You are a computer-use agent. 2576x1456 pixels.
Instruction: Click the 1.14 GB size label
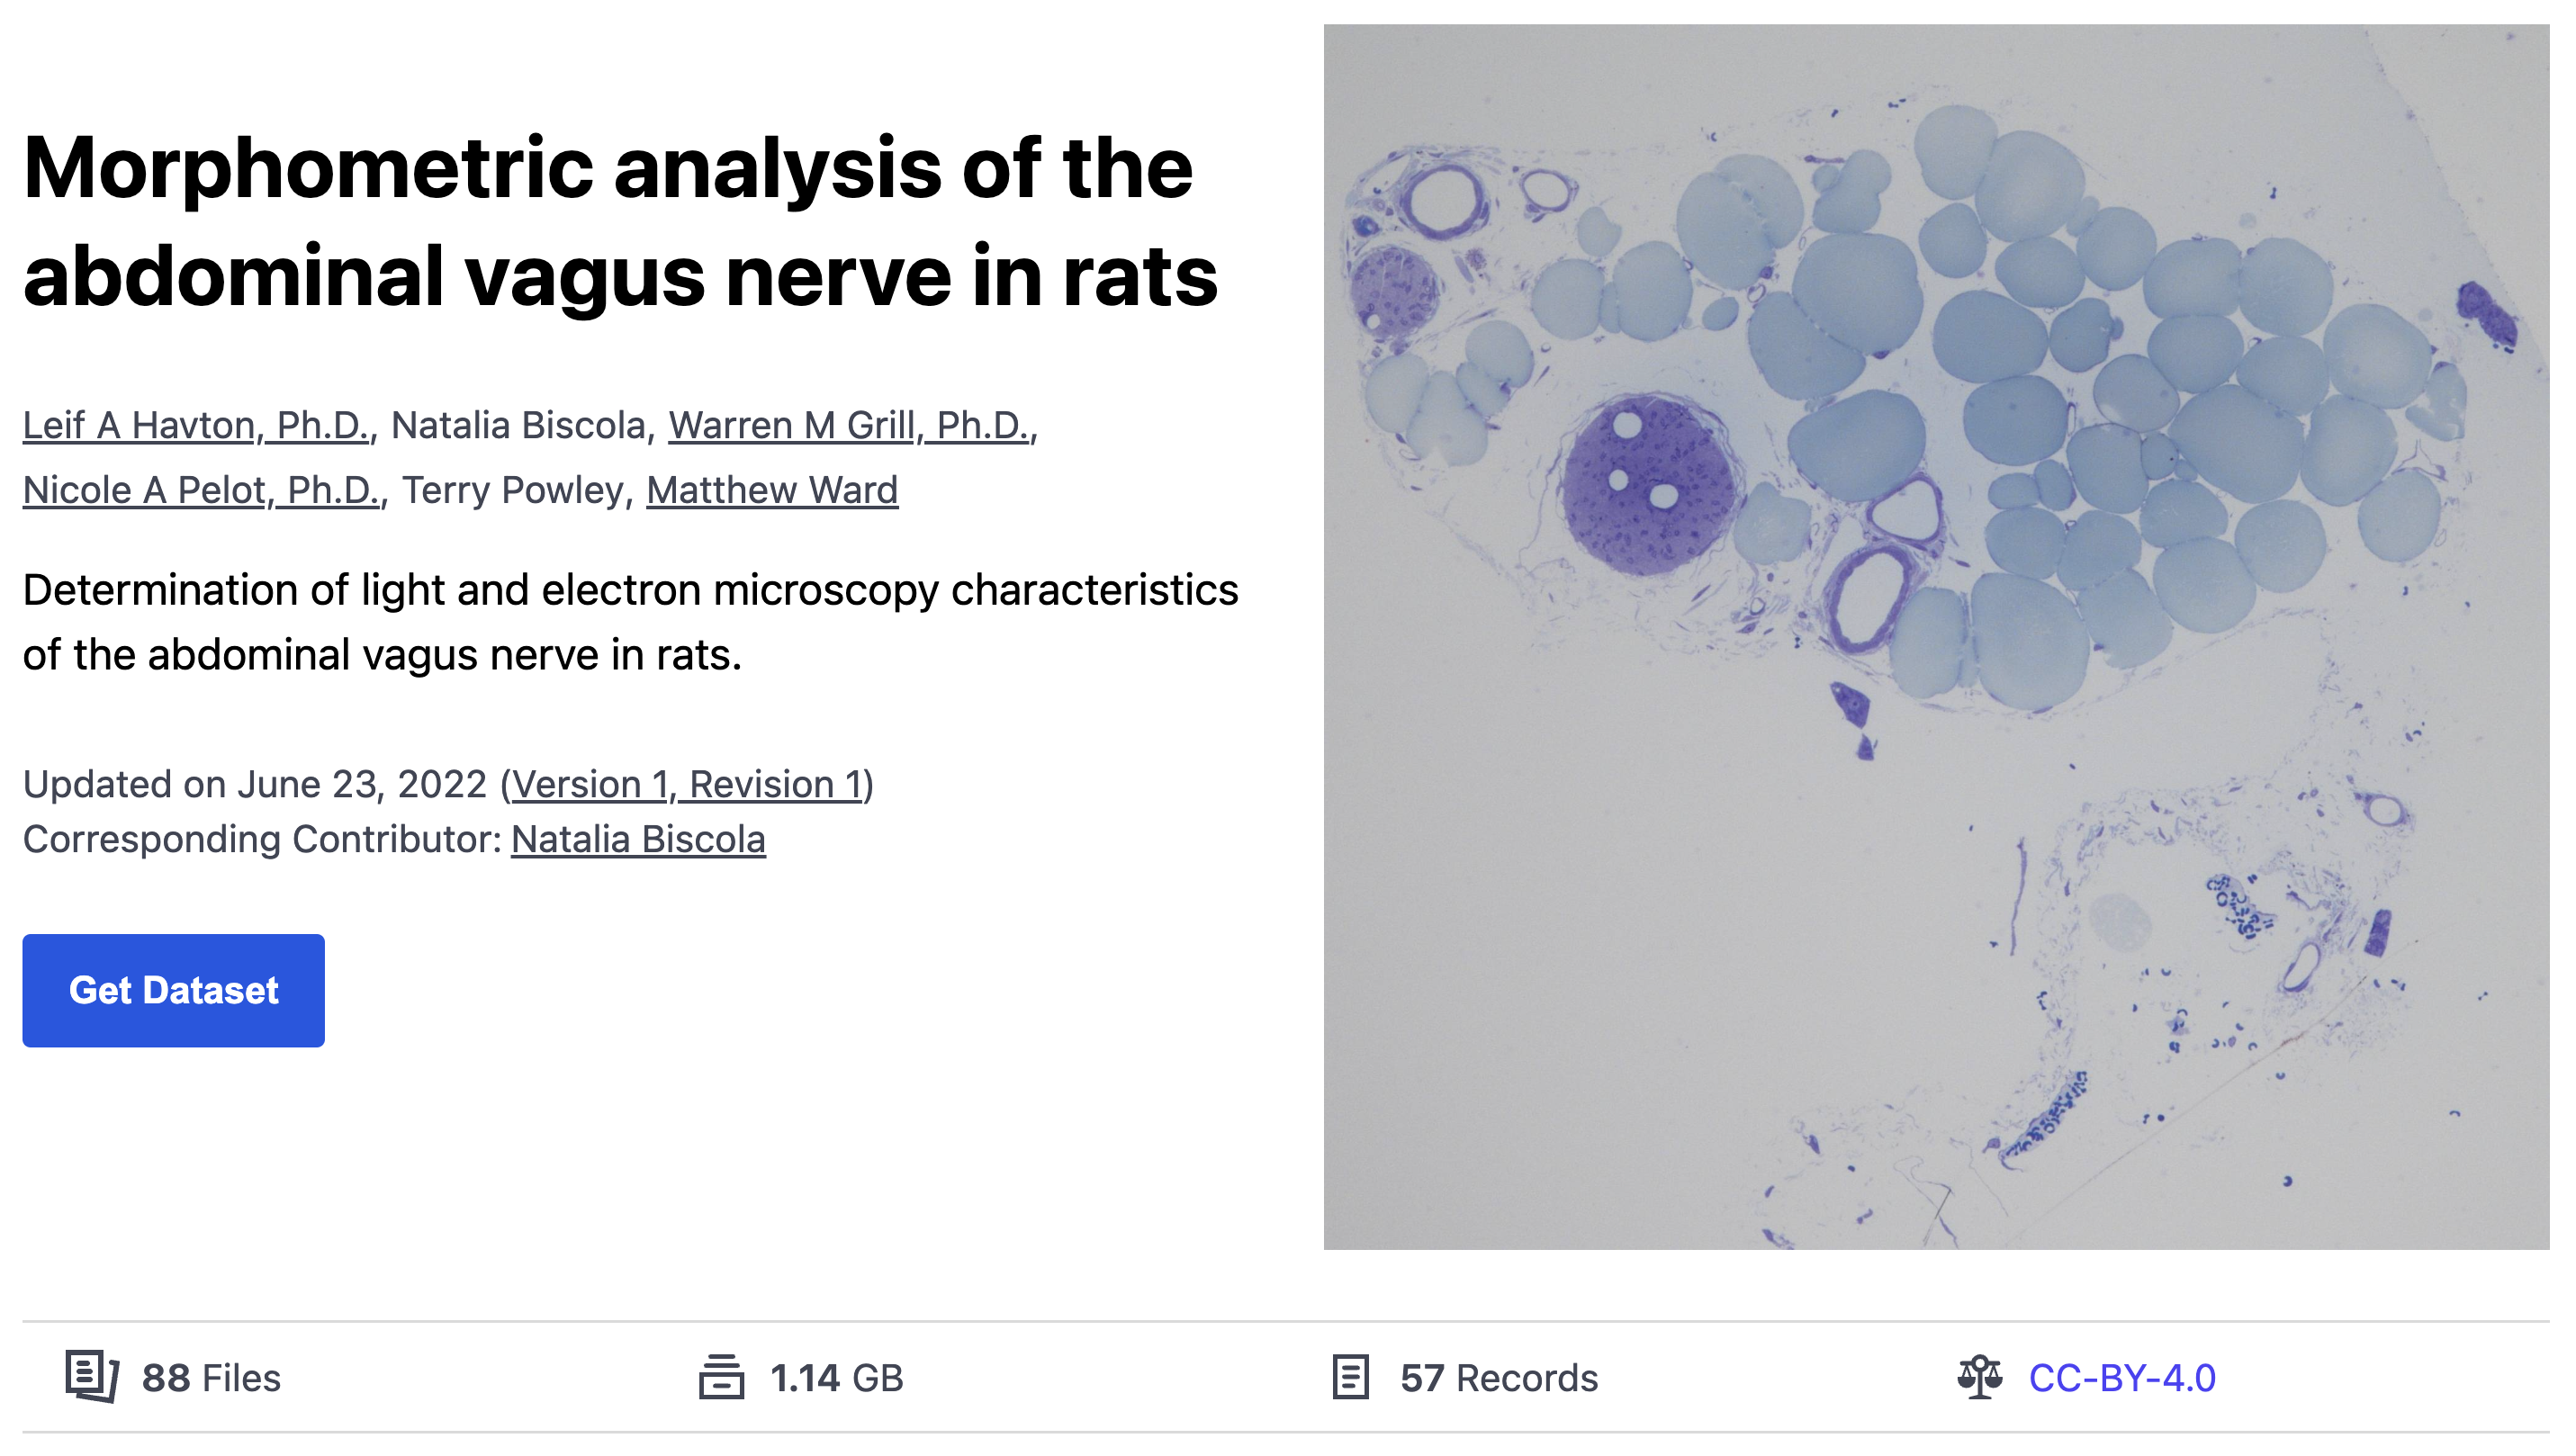pyautogui.click(x=836, y=1378)
